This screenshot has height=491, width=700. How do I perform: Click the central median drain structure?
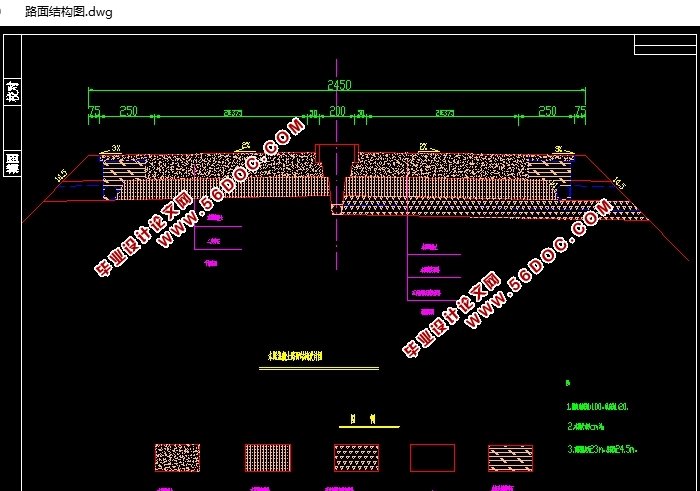(x=337, y=179)
